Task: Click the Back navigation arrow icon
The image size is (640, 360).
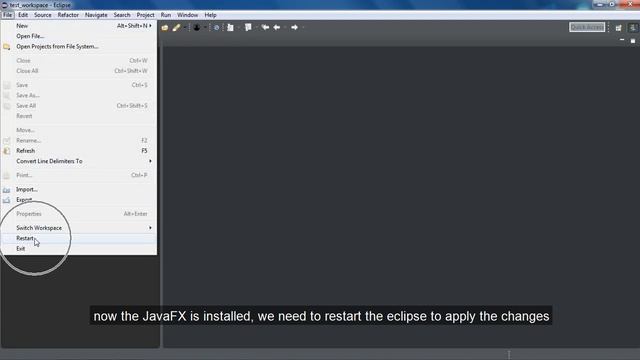Action: tap(277, 27)
